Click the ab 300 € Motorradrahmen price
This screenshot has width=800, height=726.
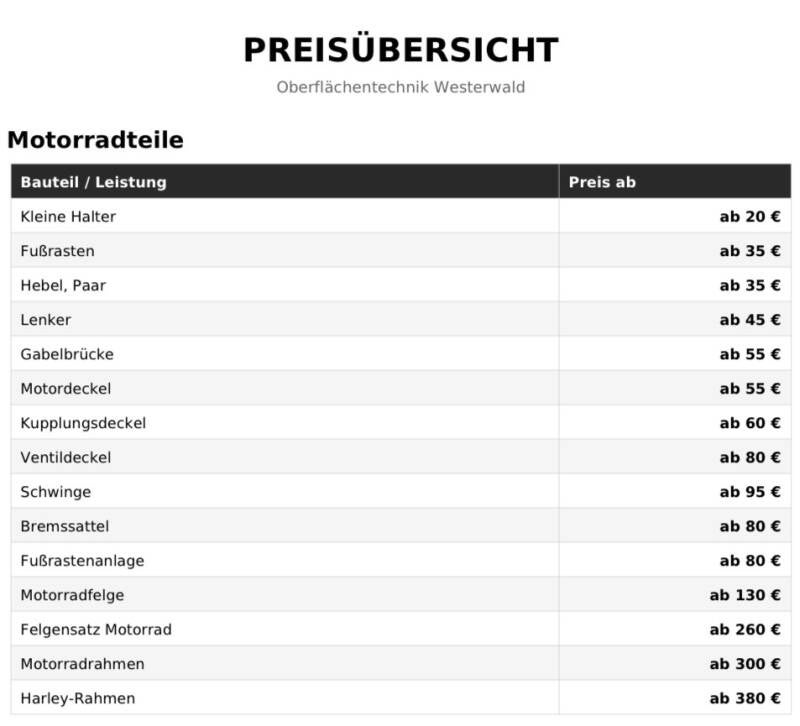[745, 664]
